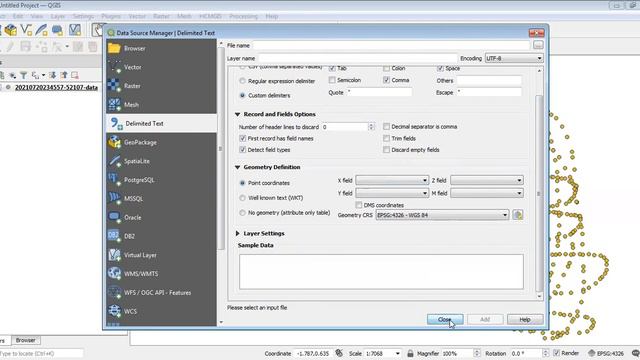Click the filter legend icon in Layers panel
This screenshot has height=360, width=640.
24,75
